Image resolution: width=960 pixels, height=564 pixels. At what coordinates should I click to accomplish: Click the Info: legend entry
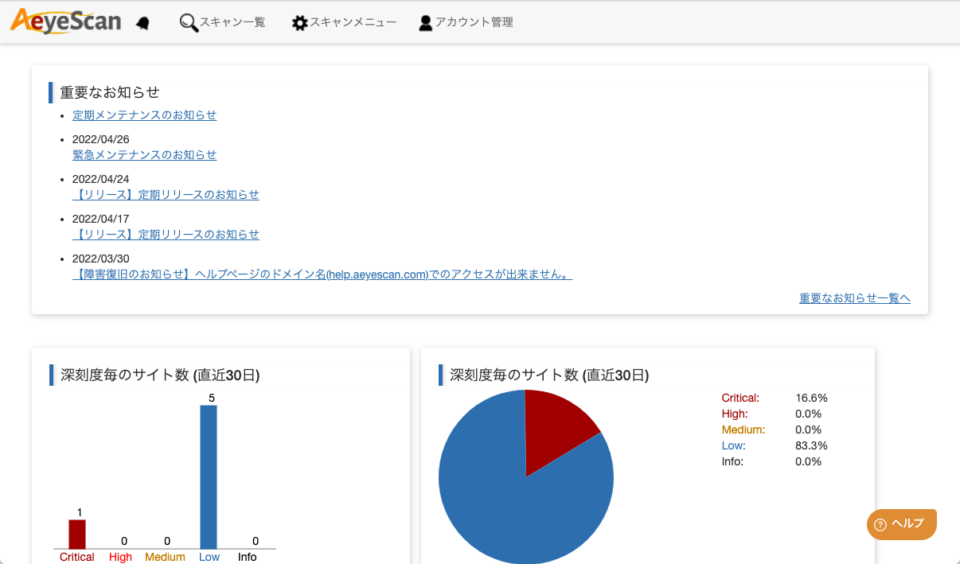pyautogui.click(x=732, y=462)
